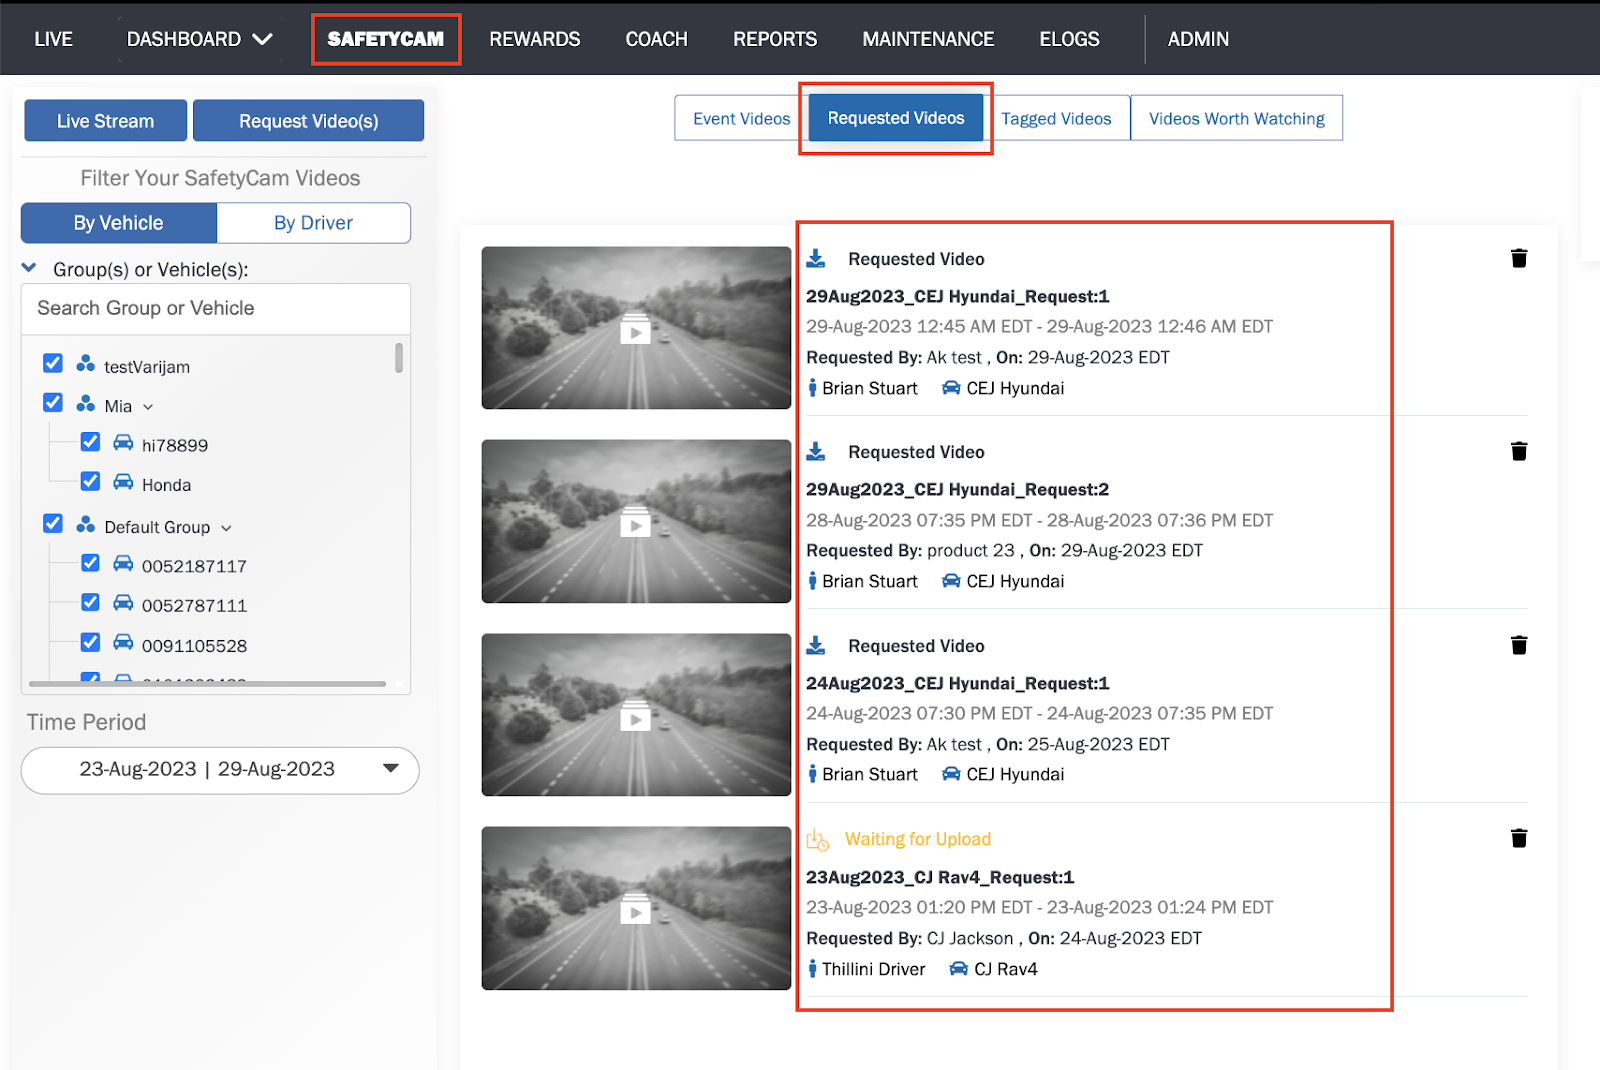Uncheck the 0052187117 vehicle checkbox
Screen dimensions: 1600x1070
[90, 563]
